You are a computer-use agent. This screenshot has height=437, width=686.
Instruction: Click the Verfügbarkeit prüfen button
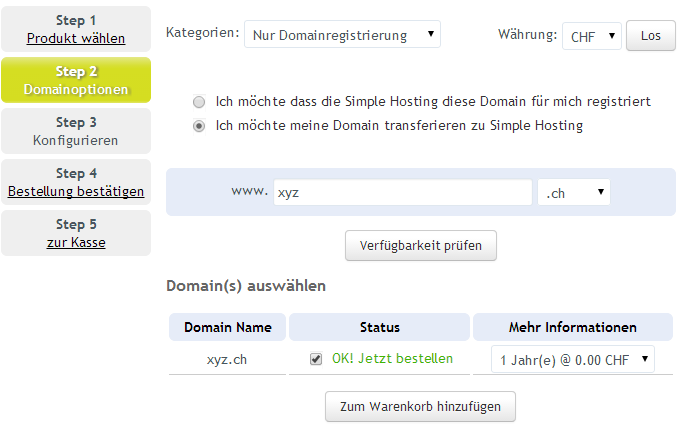coord(420,245)
